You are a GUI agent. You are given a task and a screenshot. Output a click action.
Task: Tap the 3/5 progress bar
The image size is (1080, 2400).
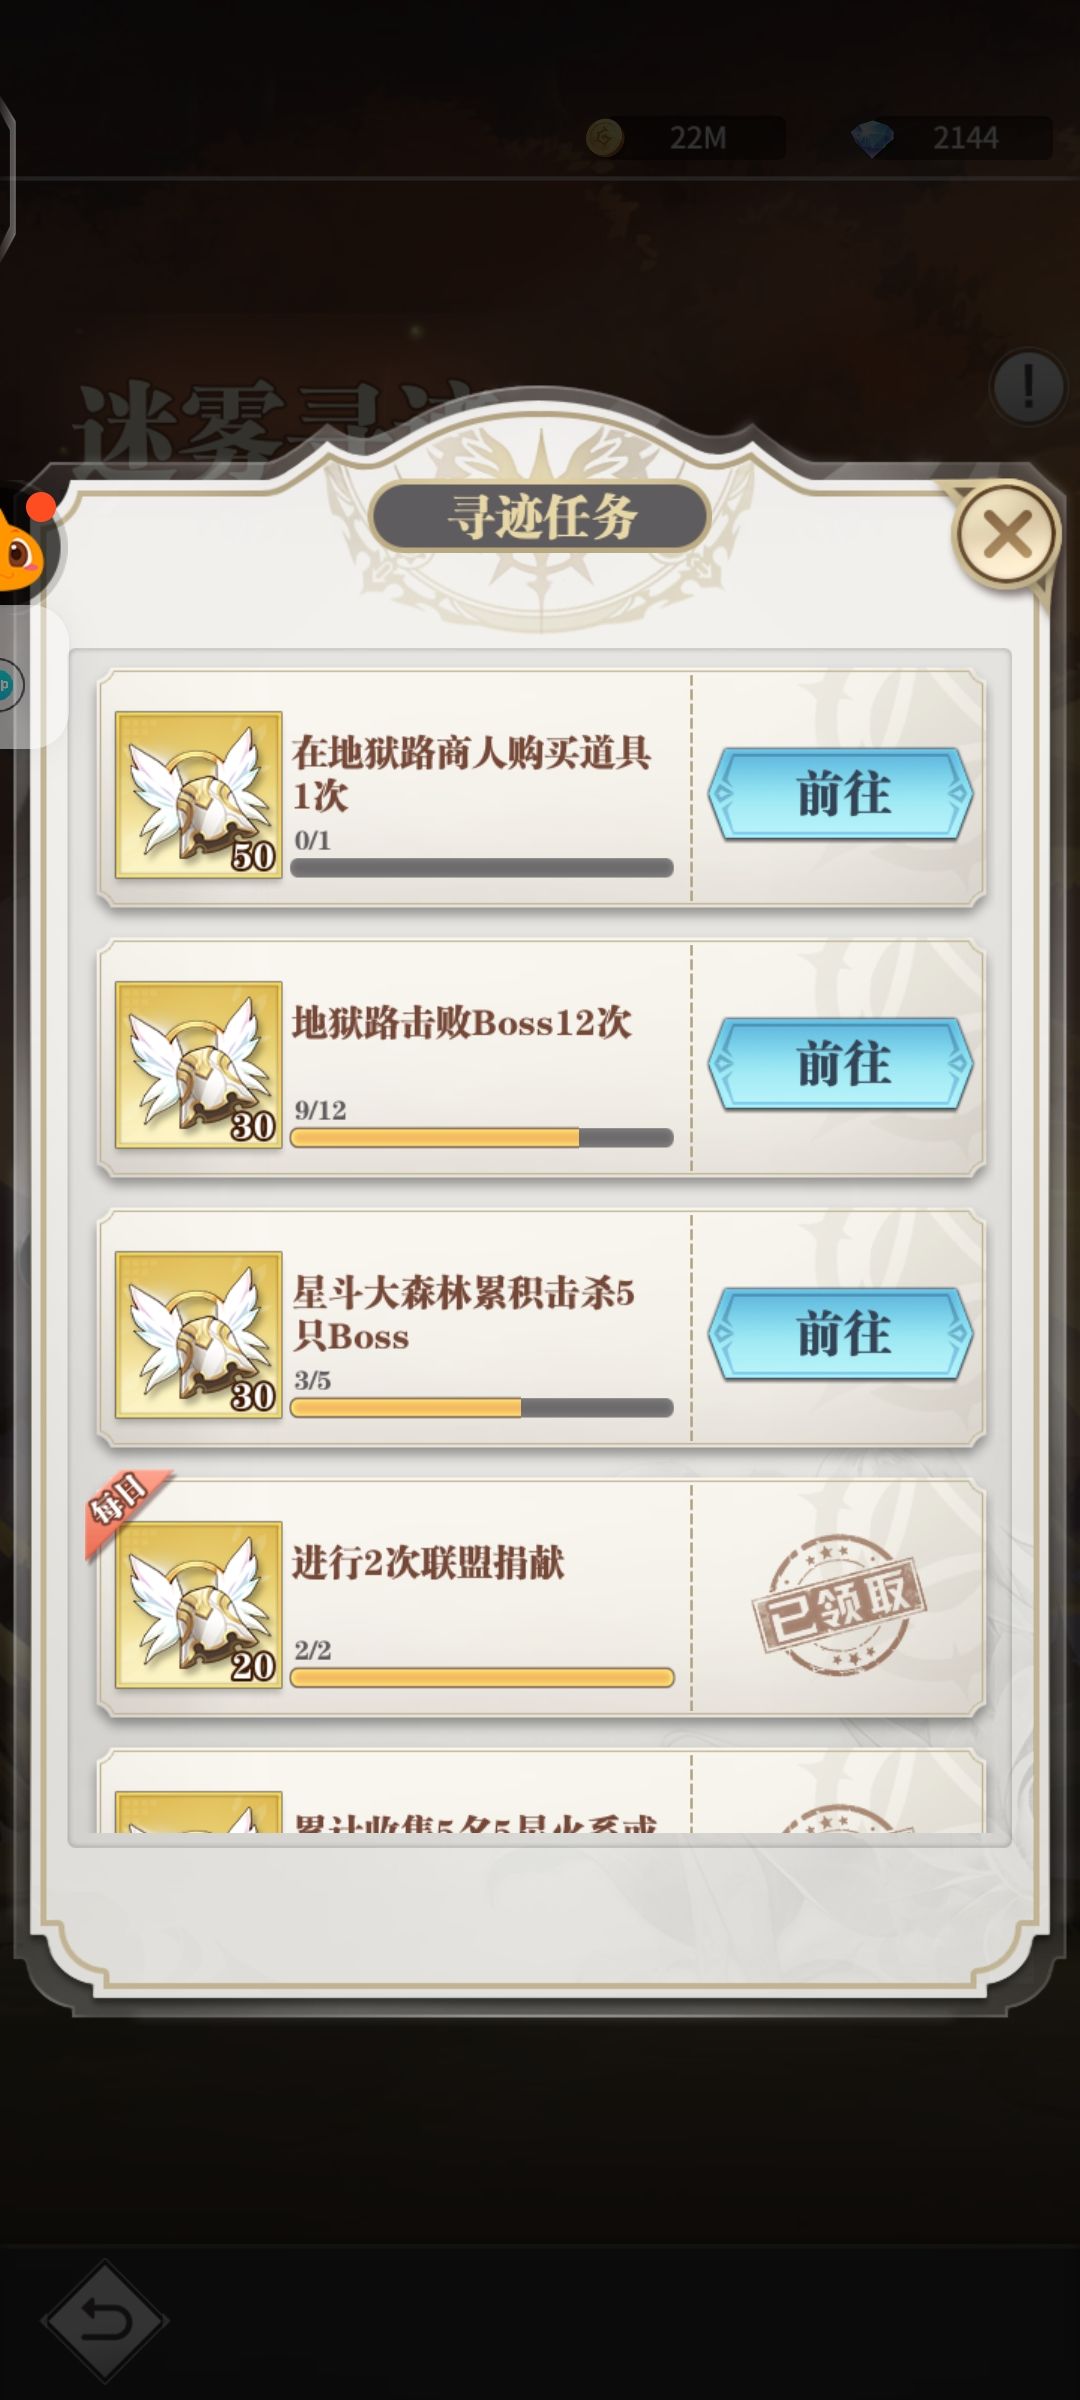click(x=482, y=1408)
